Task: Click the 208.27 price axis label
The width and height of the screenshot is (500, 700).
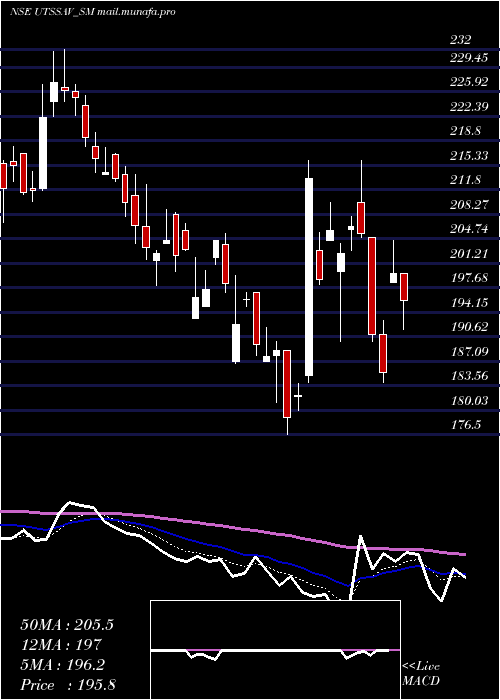Action: pos(469,204)
